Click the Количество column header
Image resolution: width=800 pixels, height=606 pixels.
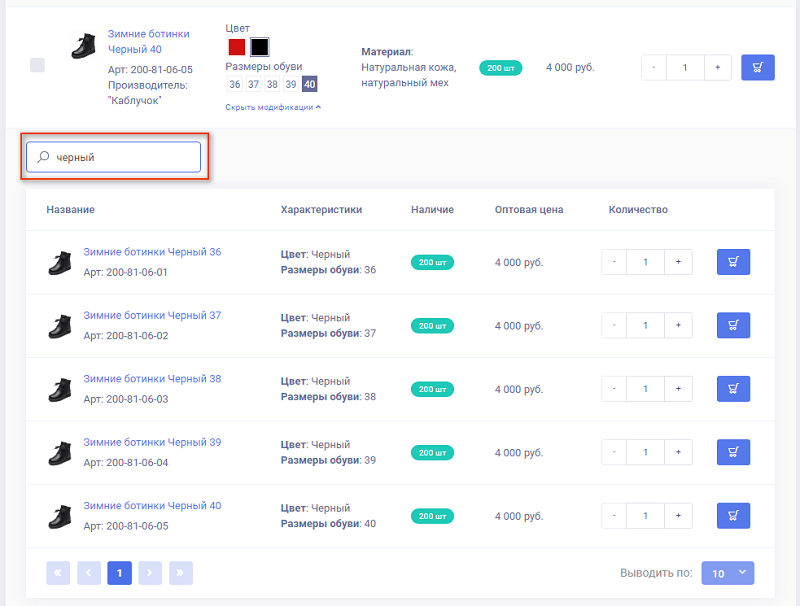[638, 210]
